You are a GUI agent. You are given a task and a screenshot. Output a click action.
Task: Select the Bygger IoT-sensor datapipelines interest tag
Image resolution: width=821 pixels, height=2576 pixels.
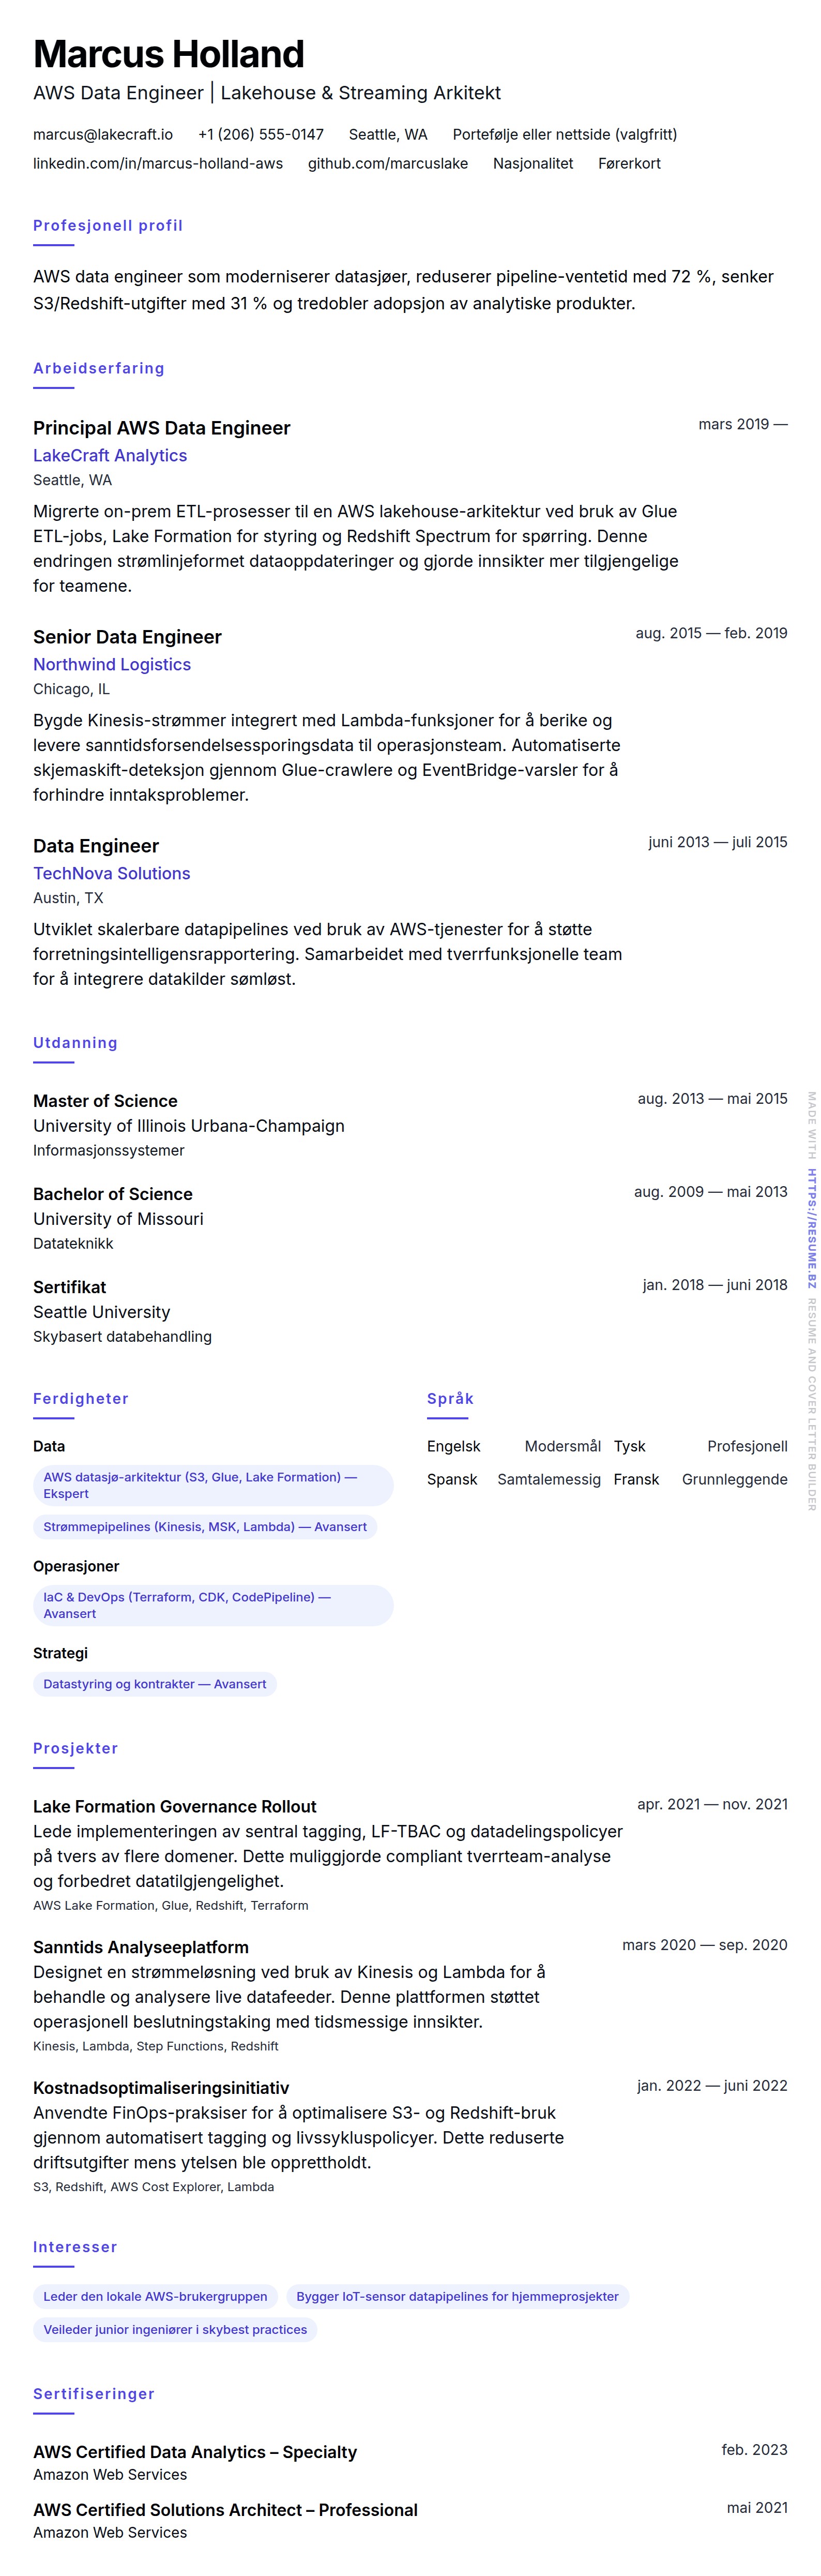tap(457, 2296)
